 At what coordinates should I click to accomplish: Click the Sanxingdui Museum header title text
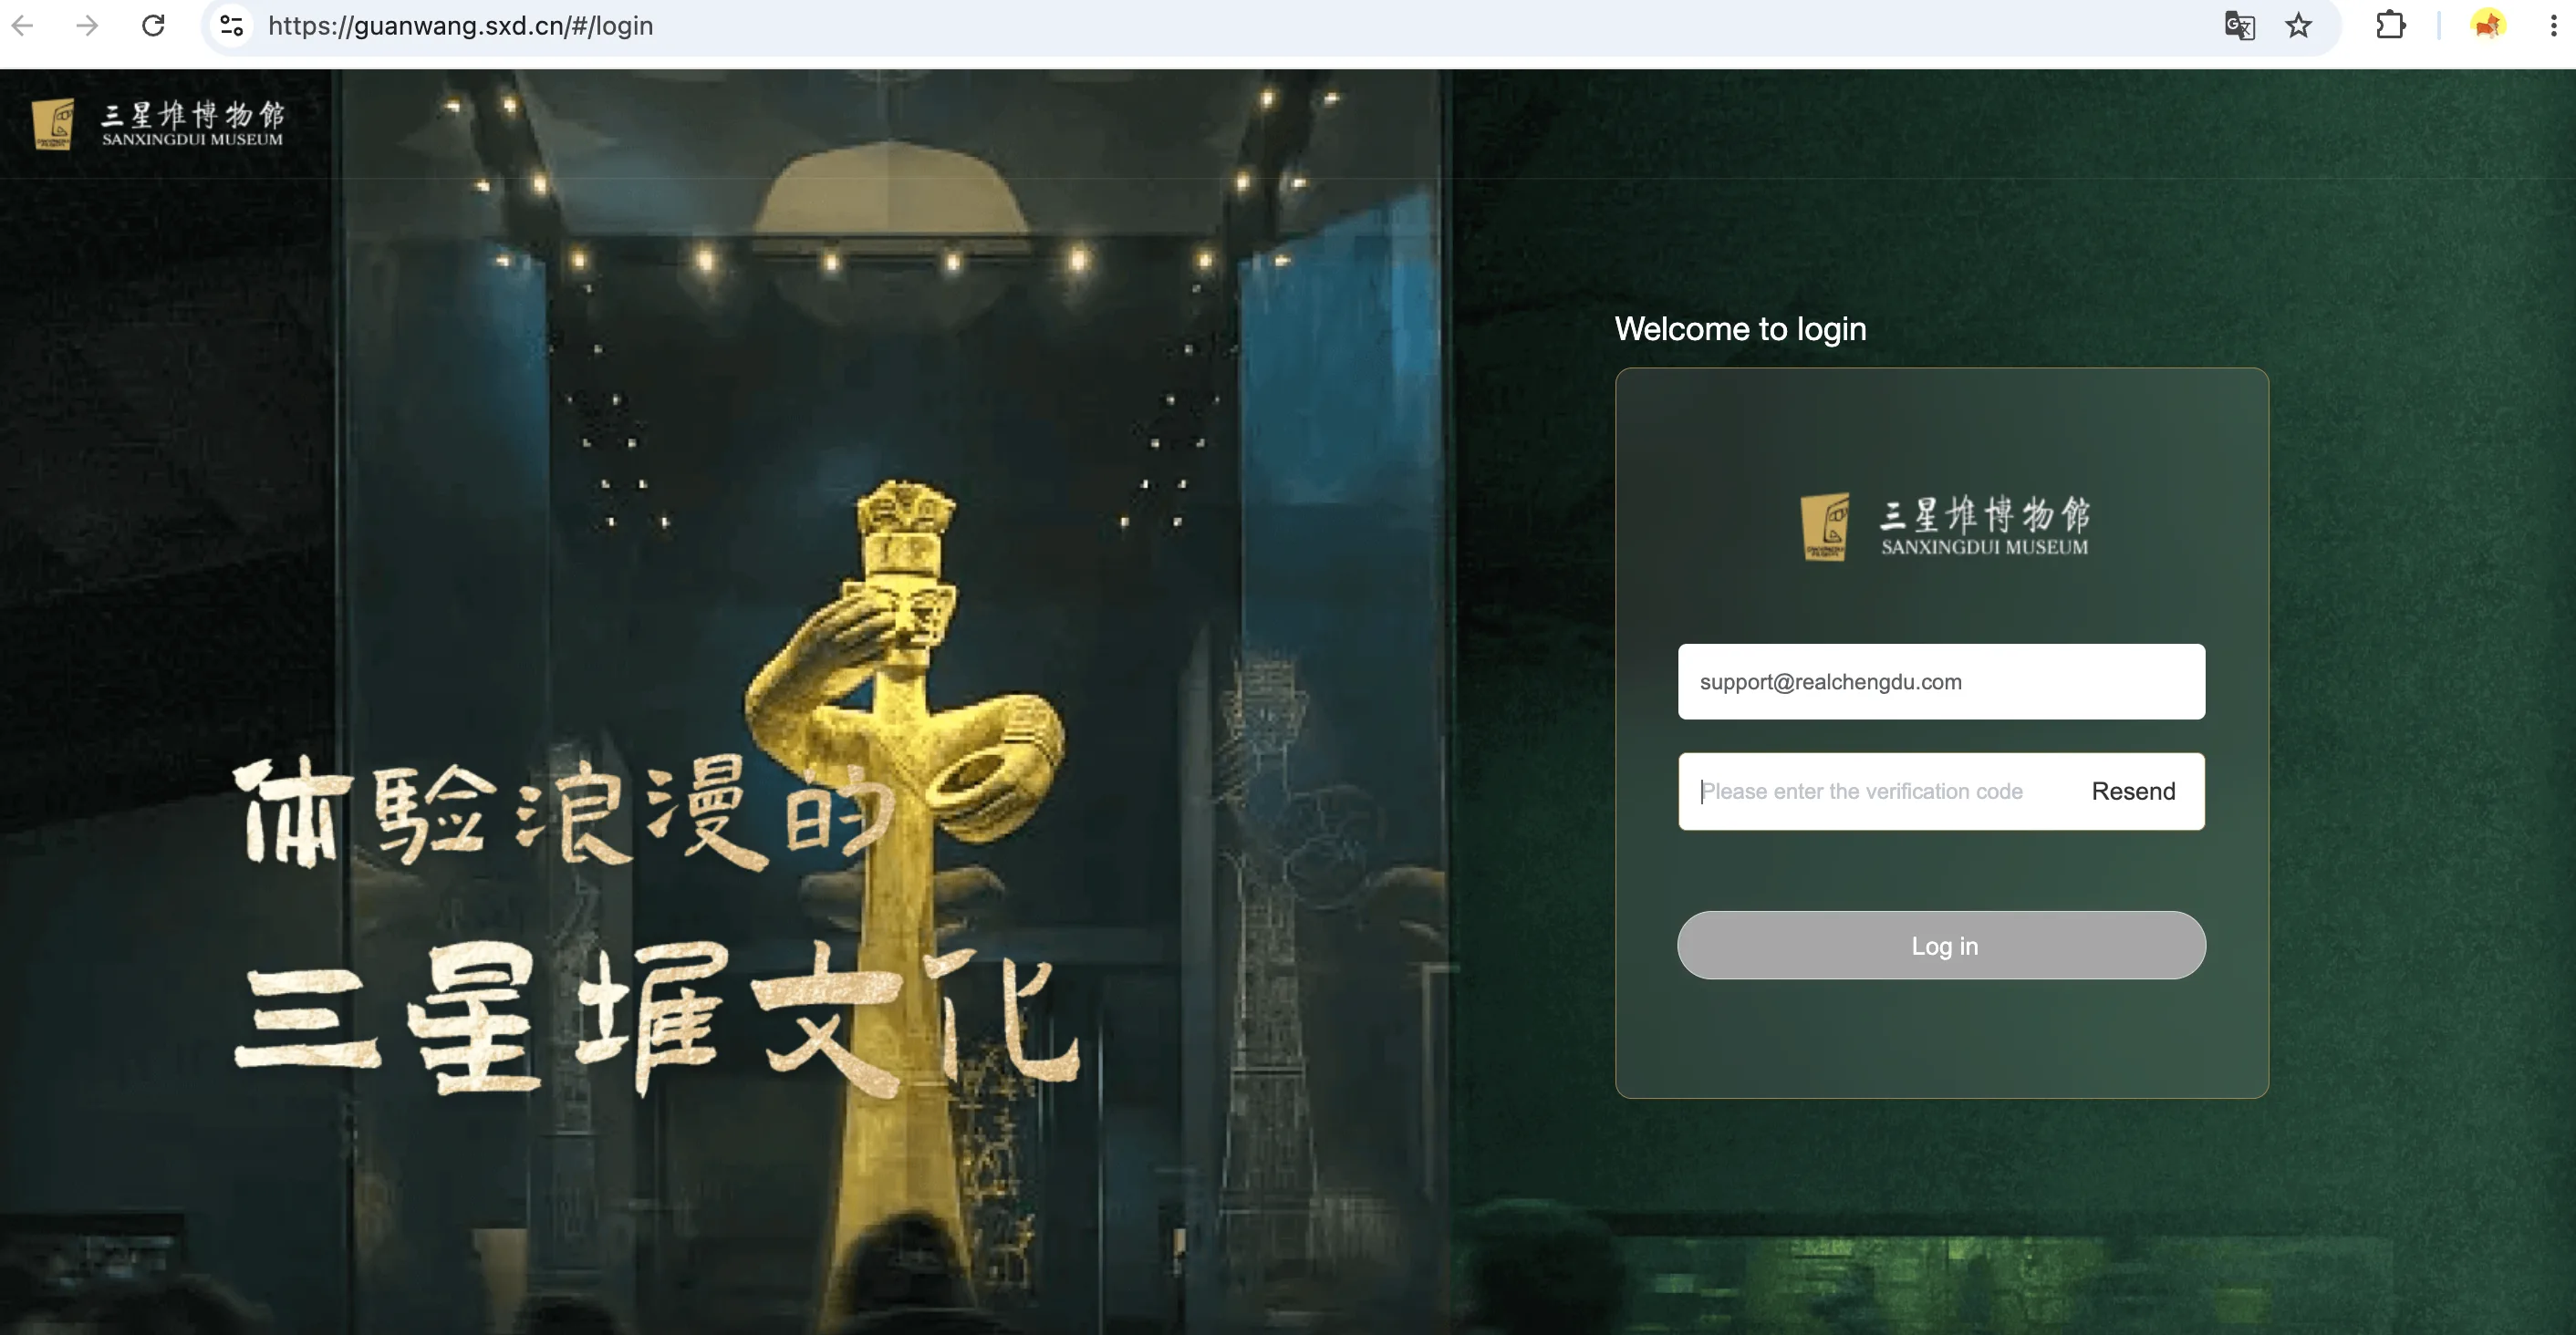point(193,124)
